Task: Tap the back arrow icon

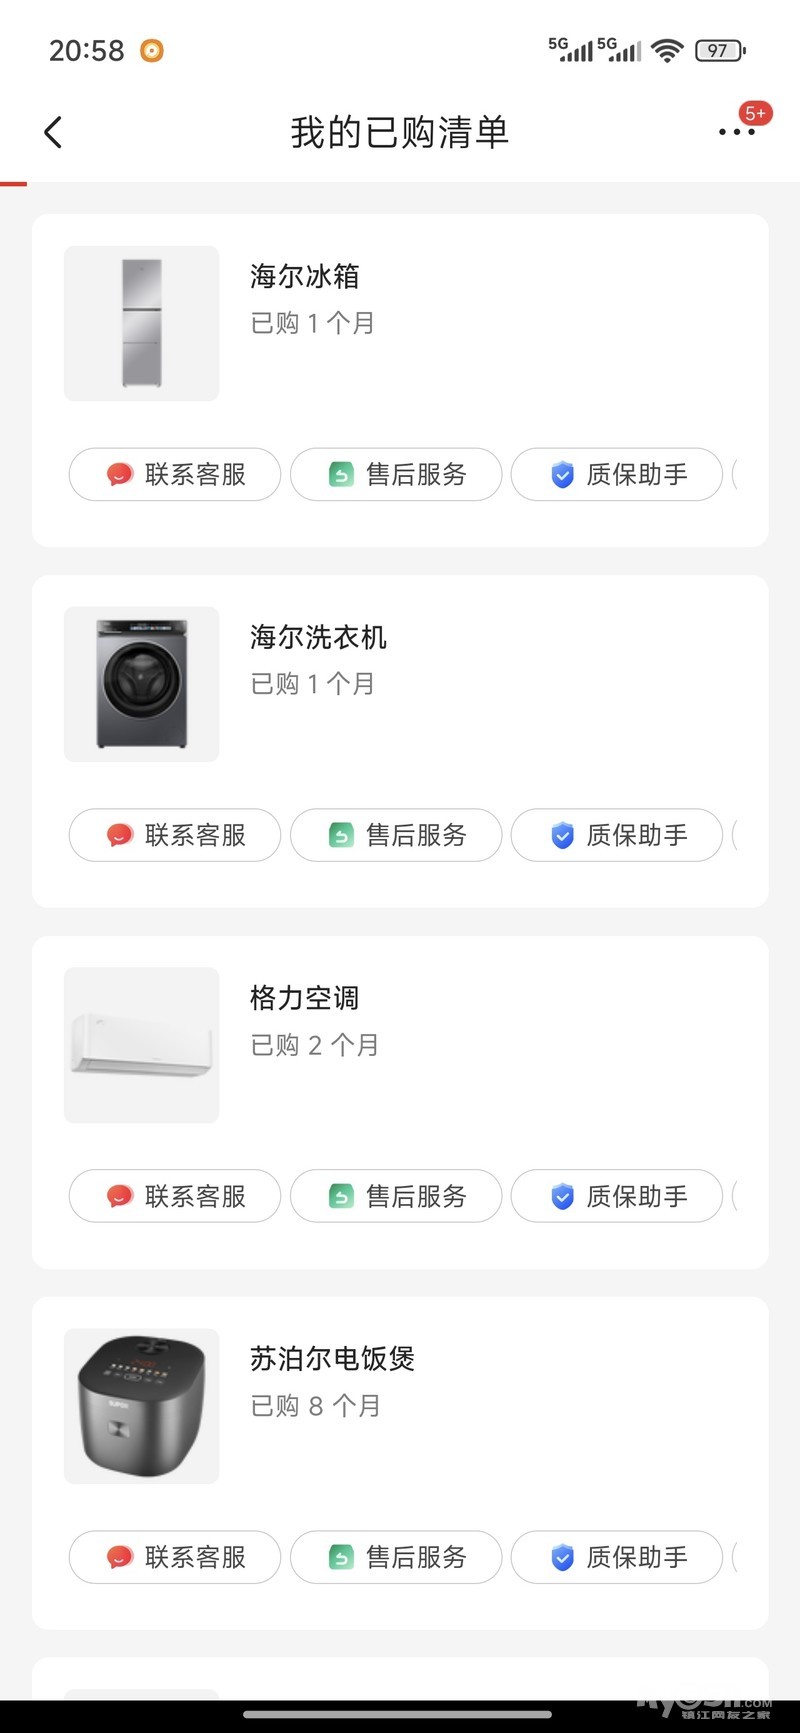Action: [x=54, y=132]
